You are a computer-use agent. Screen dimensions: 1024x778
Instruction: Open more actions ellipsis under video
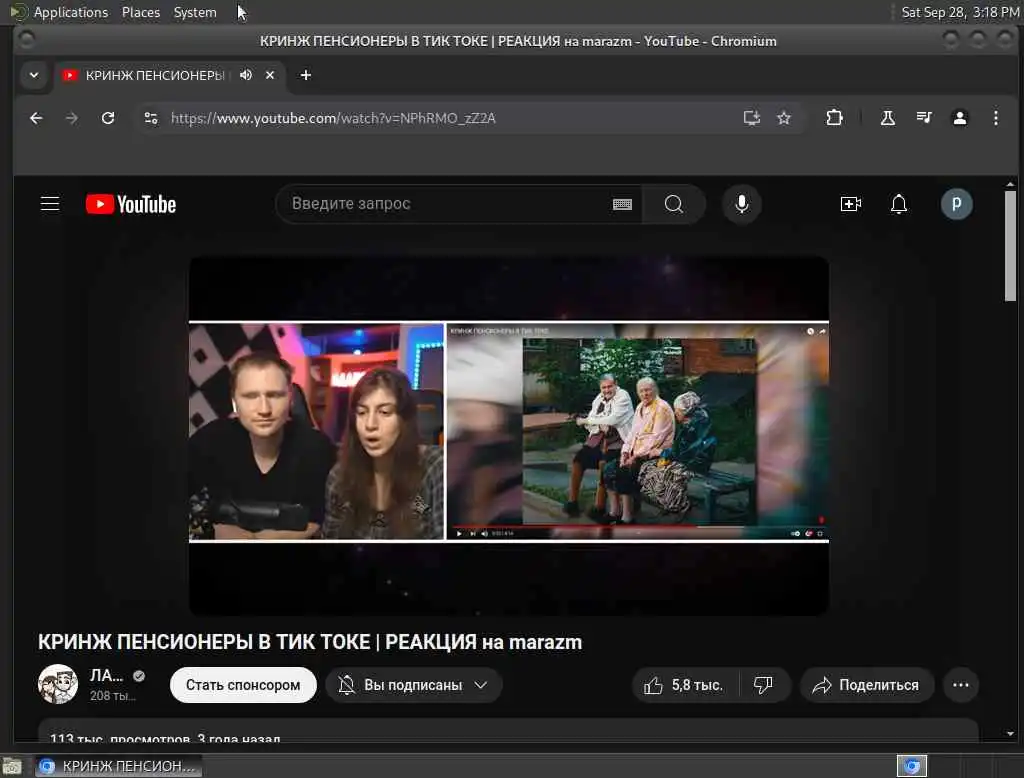(x=961, y=685)
